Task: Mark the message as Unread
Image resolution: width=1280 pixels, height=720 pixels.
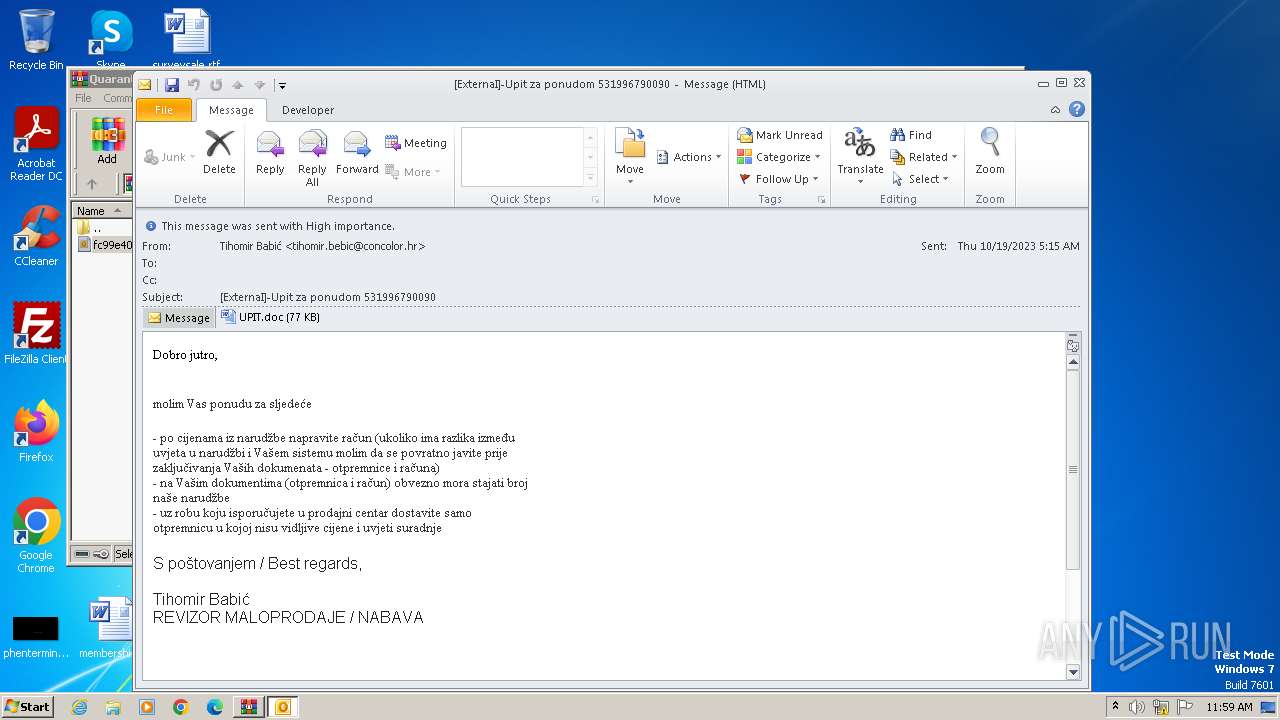Action: click(x=780, y=135)
